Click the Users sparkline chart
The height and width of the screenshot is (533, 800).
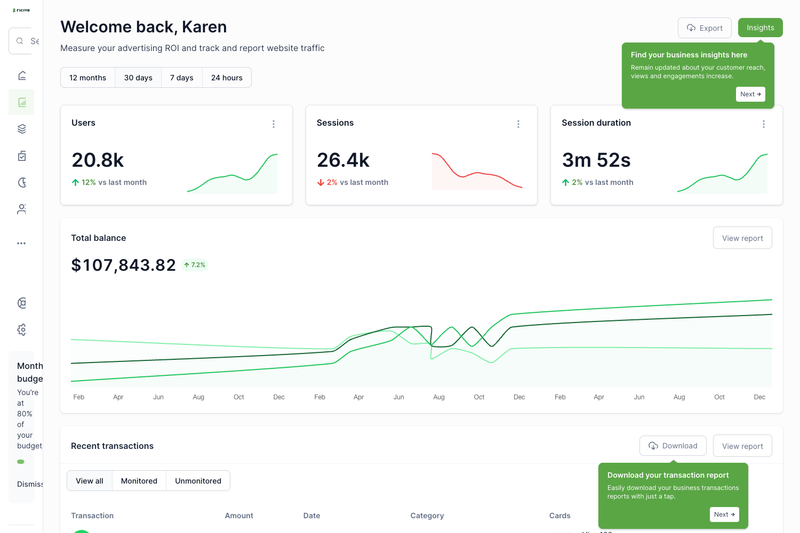pos(232,173)
